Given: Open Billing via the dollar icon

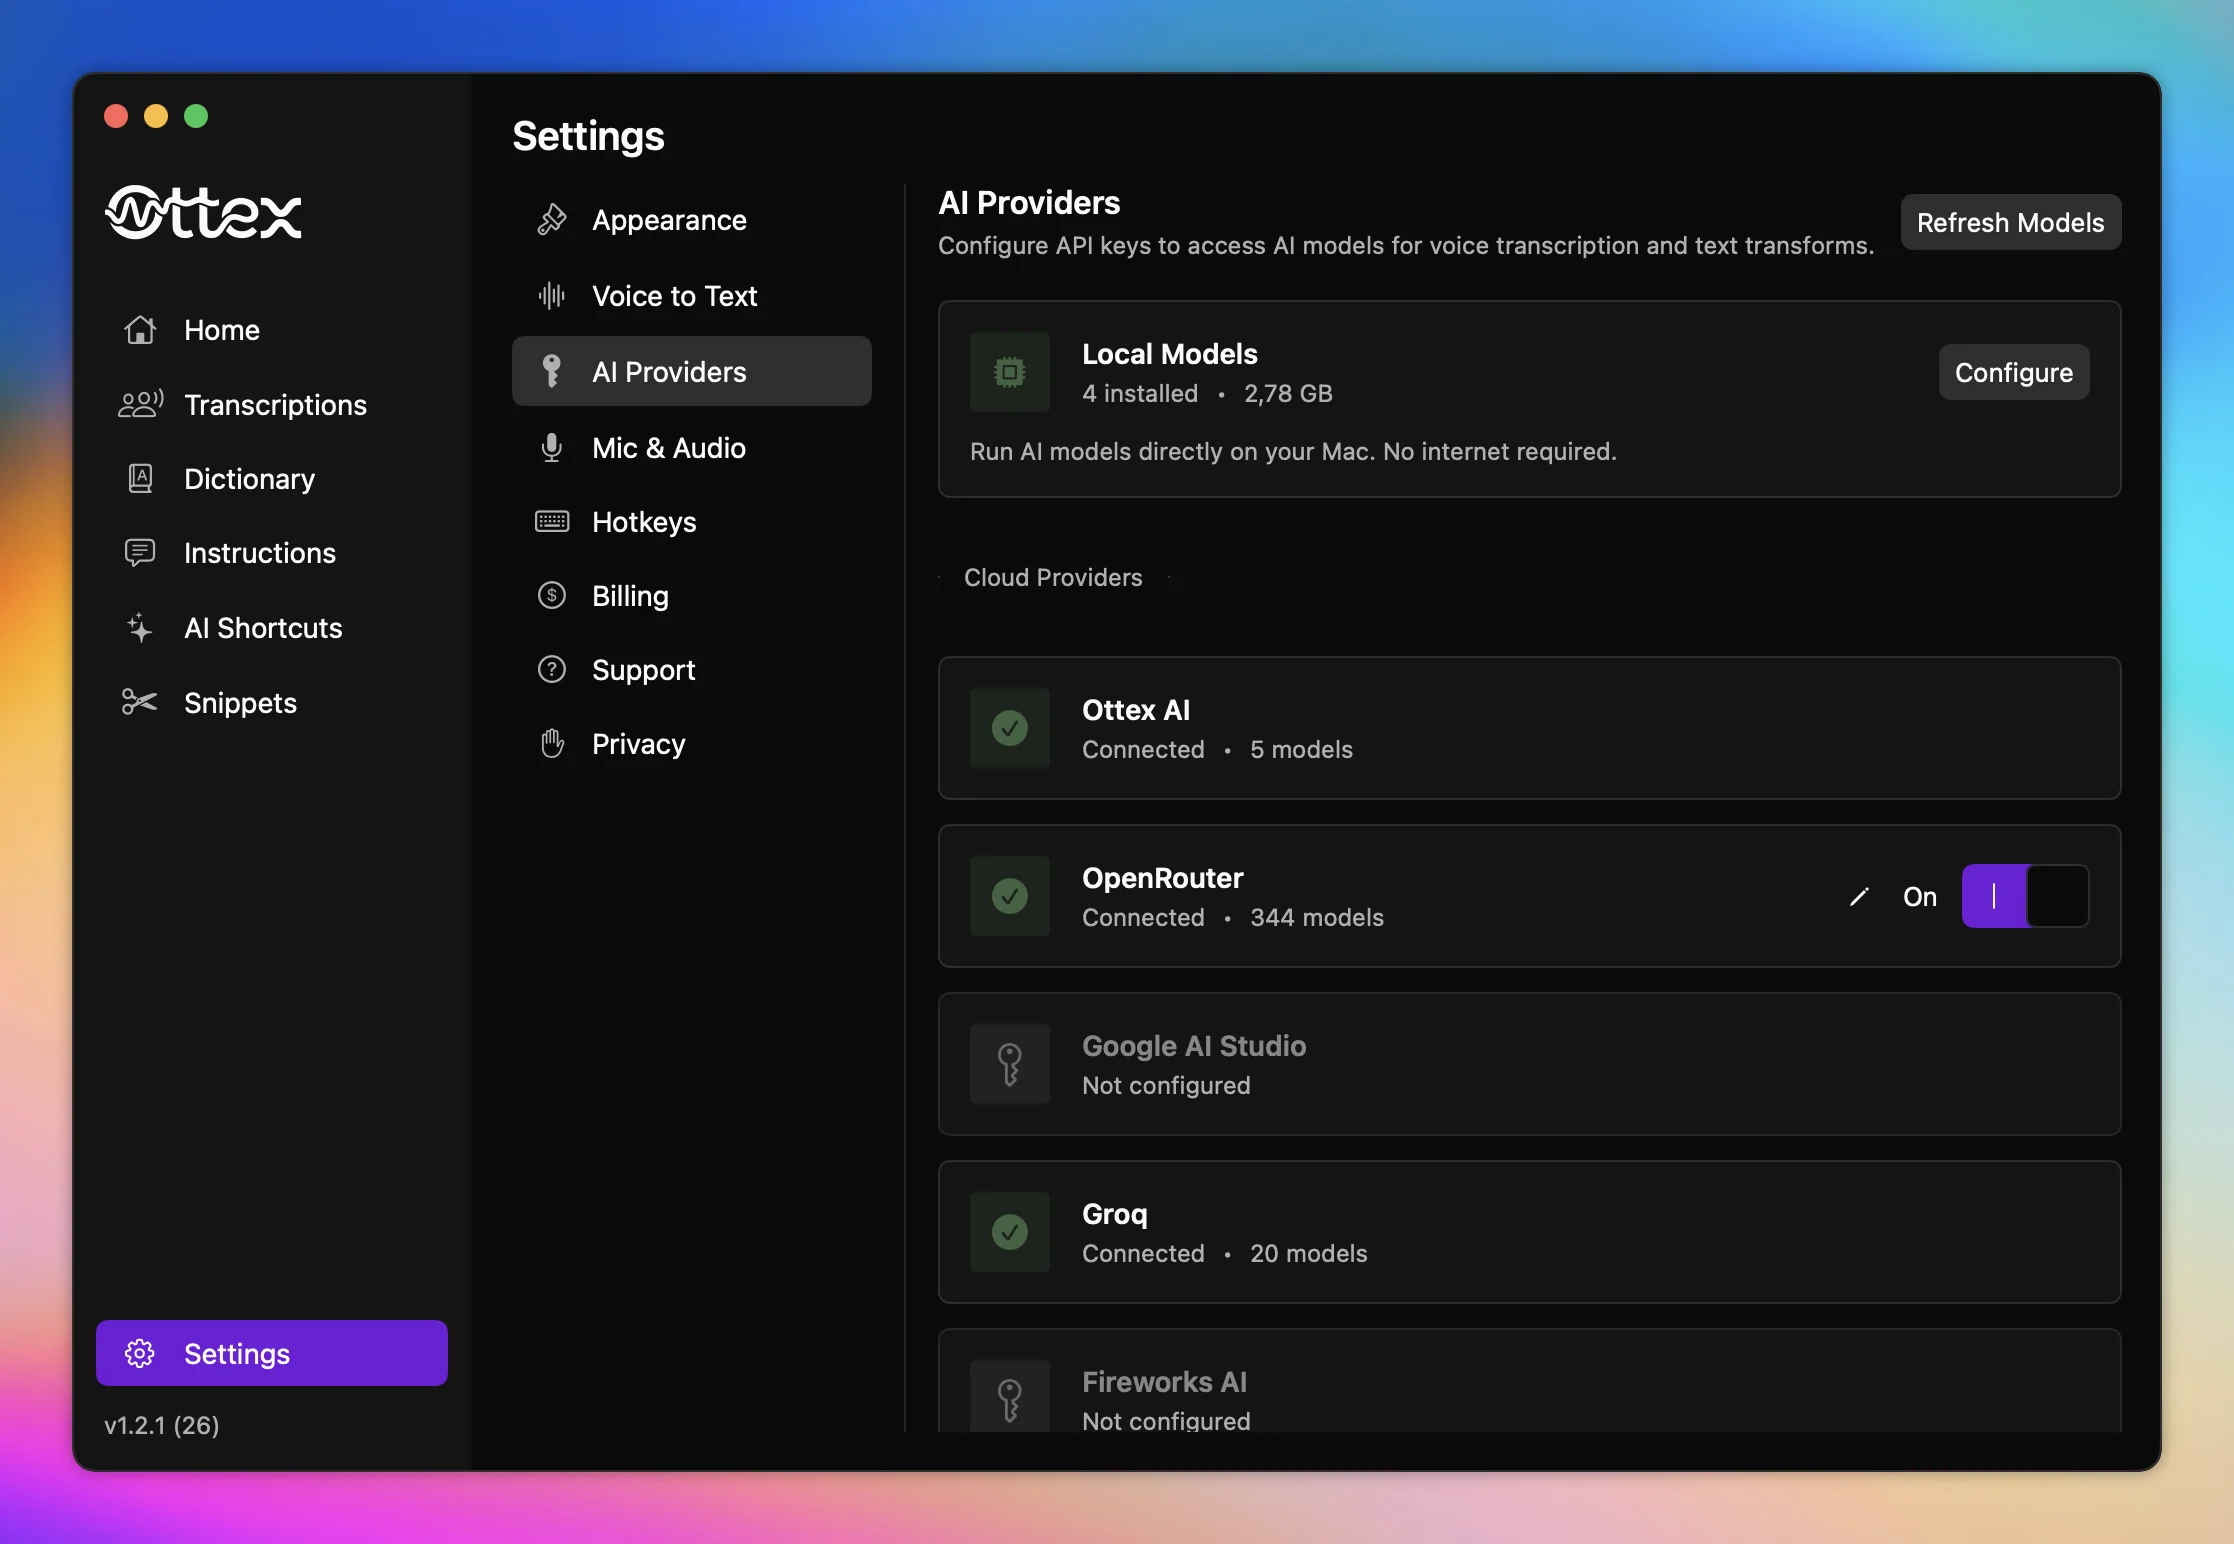Looking at the screenshot, I should [x=551, y=595].
